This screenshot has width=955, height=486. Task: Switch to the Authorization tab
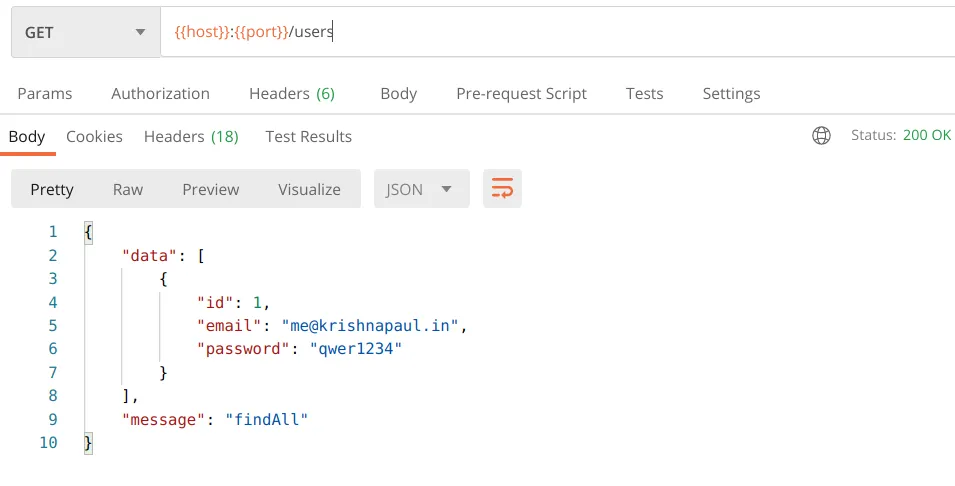[x=160, y=93]
